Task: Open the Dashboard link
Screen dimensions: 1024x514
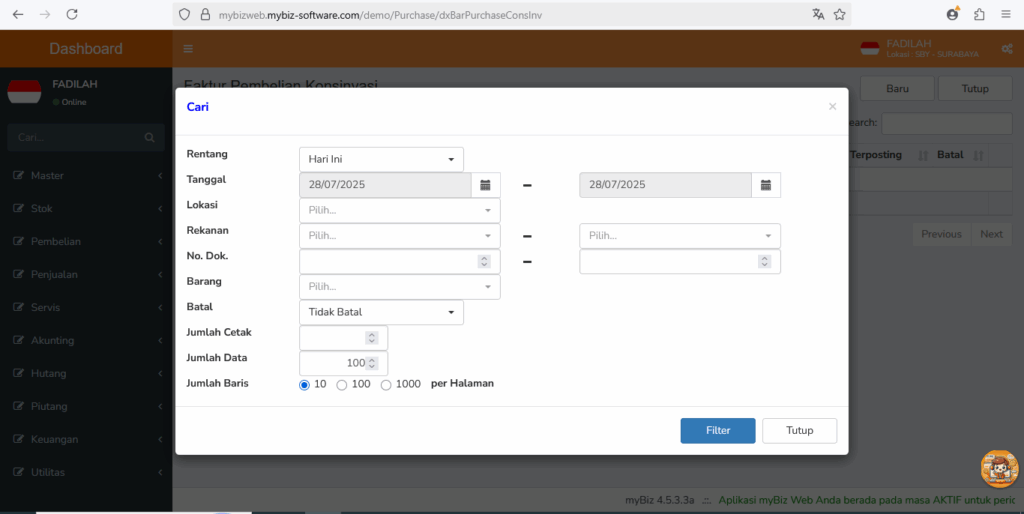Action: click(86, 48)
